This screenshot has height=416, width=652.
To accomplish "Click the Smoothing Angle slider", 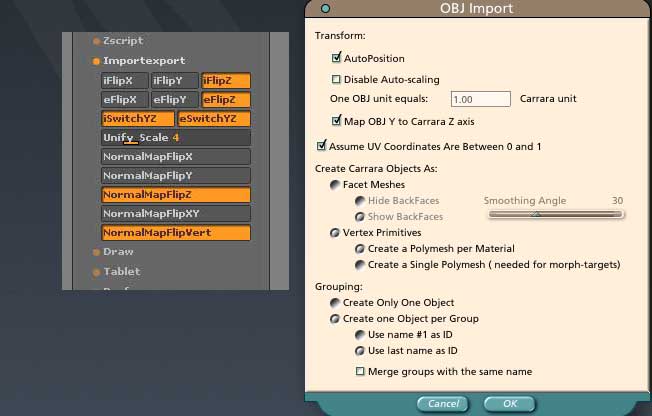I will 556,214.
